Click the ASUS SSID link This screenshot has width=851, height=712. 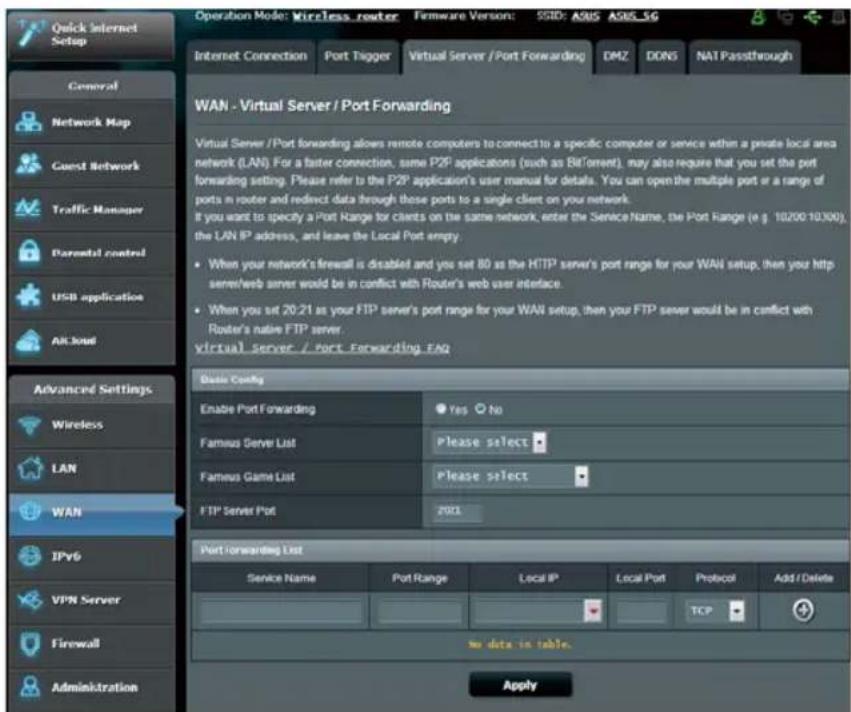tap(585, 16)
